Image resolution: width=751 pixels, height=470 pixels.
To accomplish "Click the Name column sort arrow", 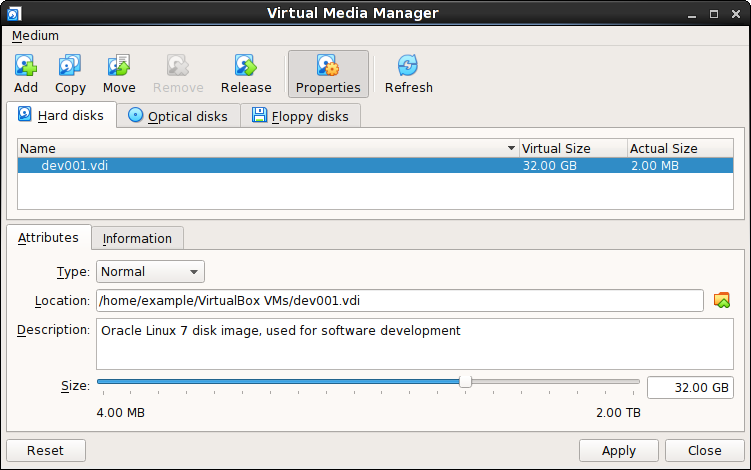I will pos(511,149).
